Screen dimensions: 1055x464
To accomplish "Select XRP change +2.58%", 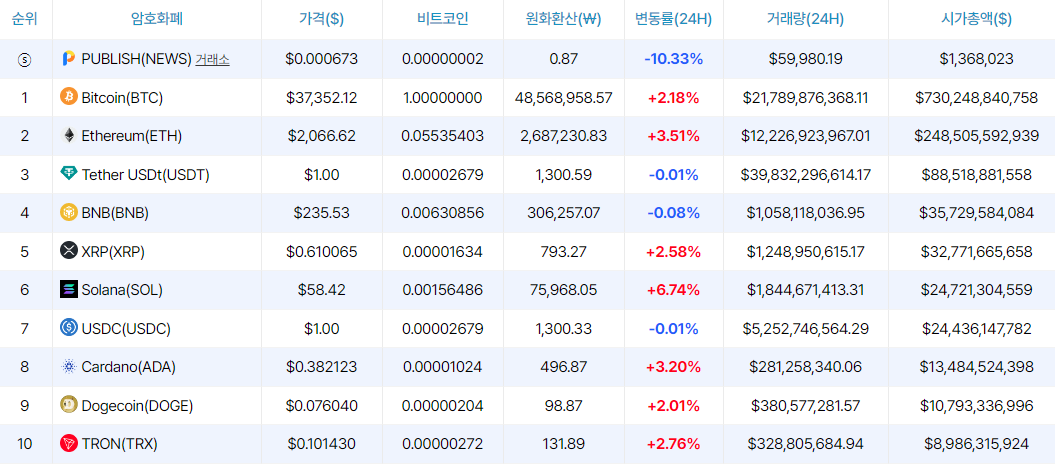I will [x=674, y=252].
